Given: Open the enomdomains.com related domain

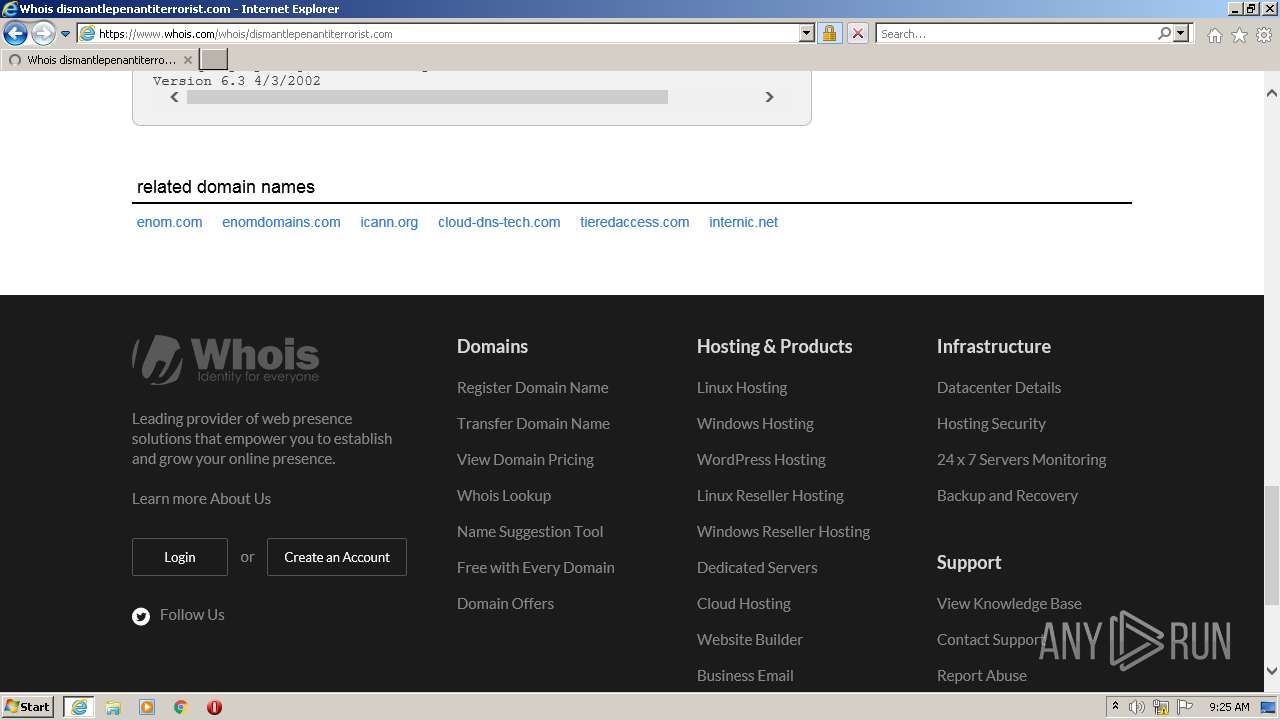Looking at the screenshot, I should pyautogui.click(x=281, y=222).
